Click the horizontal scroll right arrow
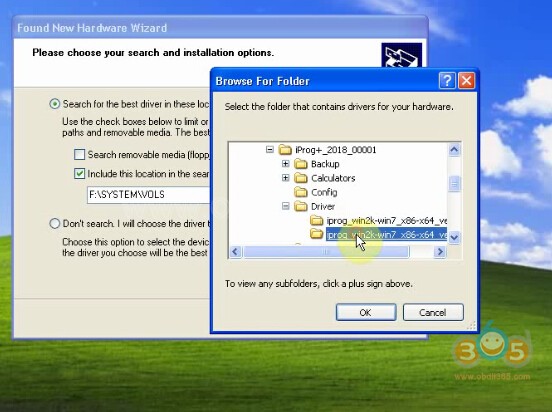 pyautogui.click(x=440, y=251)
